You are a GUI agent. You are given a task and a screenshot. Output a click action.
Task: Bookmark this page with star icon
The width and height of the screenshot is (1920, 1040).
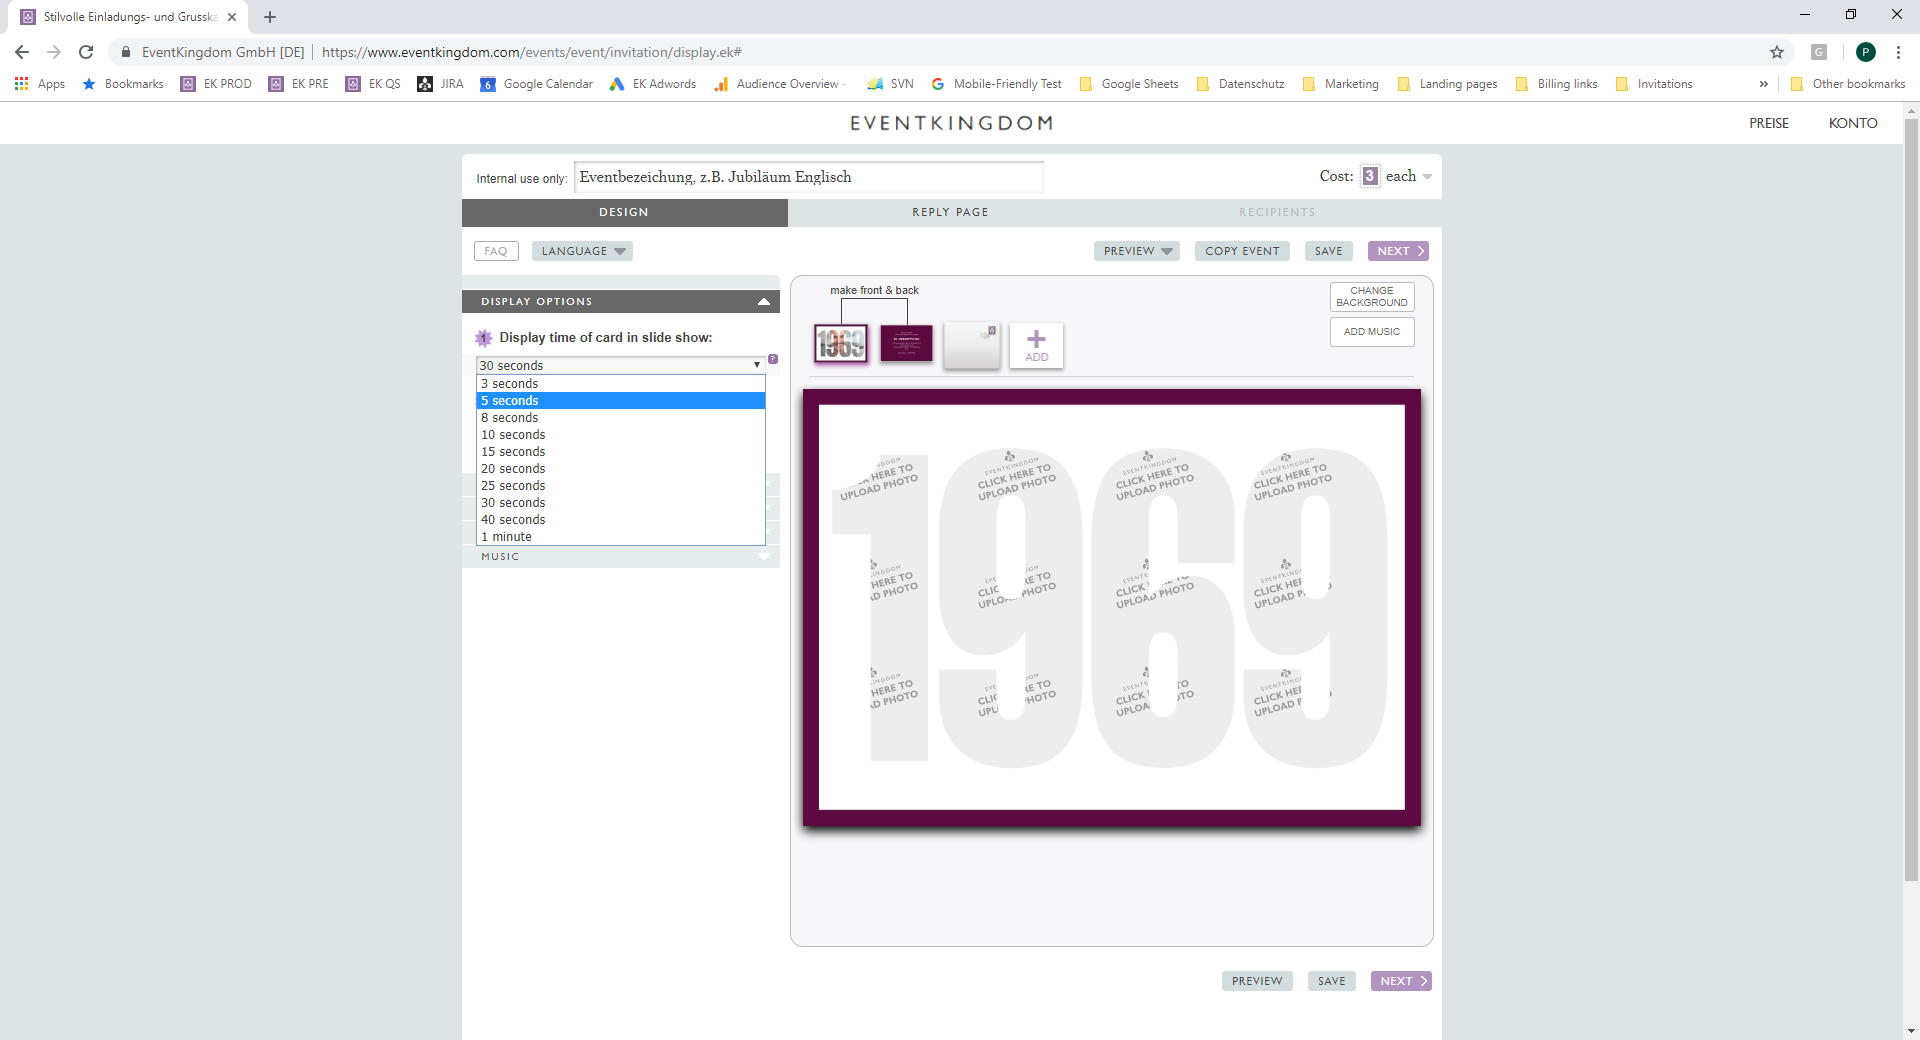point(1776,52)
